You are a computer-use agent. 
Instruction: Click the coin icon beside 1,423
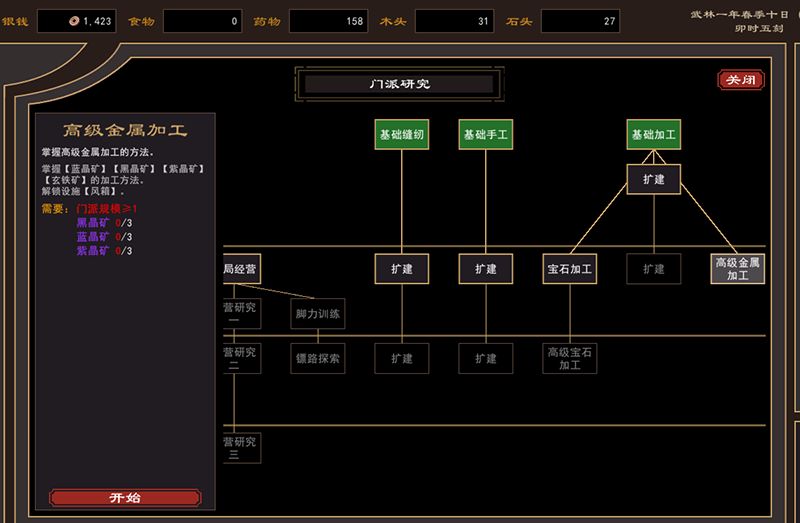(74, 21)
